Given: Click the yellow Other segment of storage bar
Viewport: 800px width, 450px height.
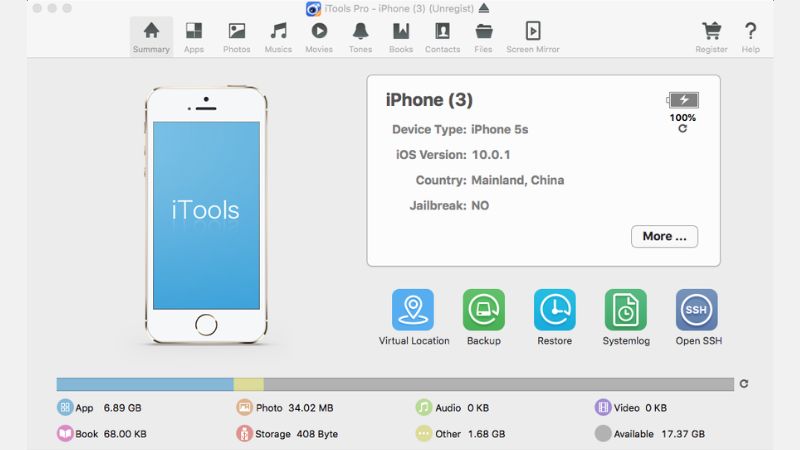Looking at the screenshot, I should click(x=248, y=384).
